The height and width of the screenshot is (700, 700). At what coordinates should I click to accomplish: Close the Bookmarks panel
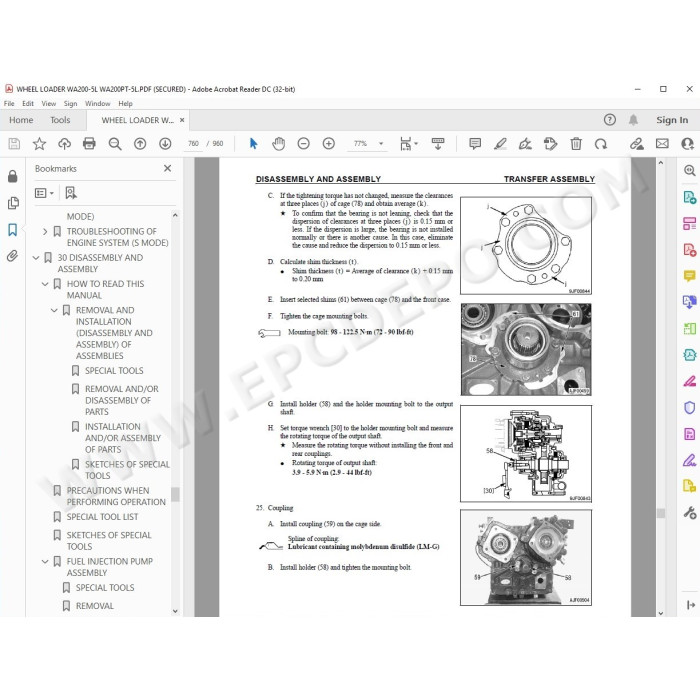point(167,168)
